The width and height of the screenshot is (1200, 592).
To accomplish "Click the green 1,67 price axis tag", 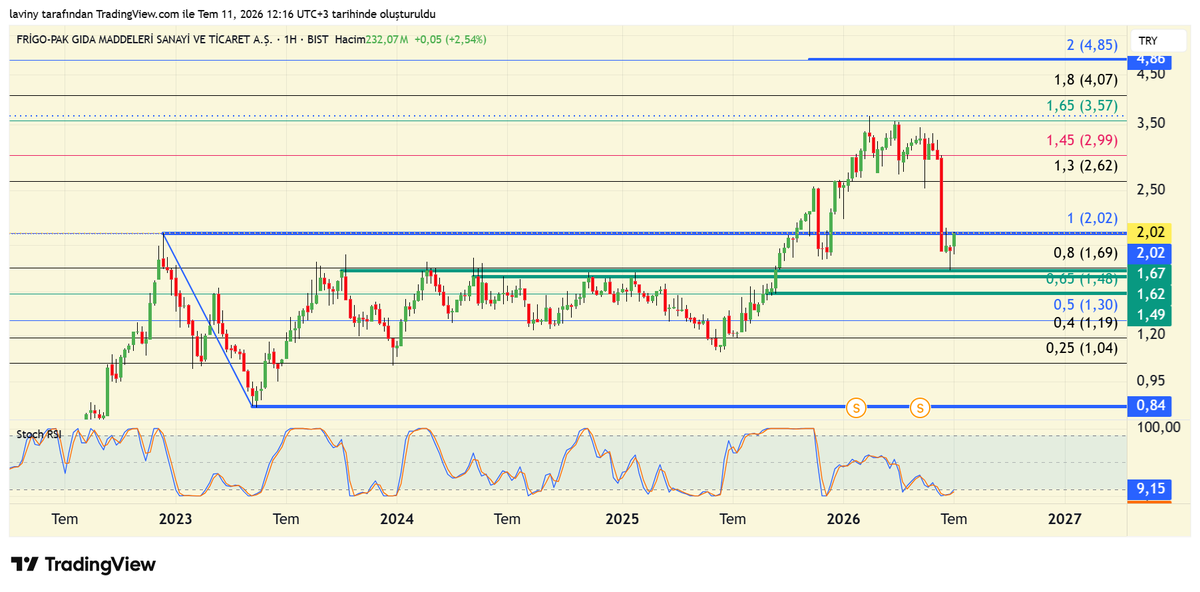I will 1151,273.
